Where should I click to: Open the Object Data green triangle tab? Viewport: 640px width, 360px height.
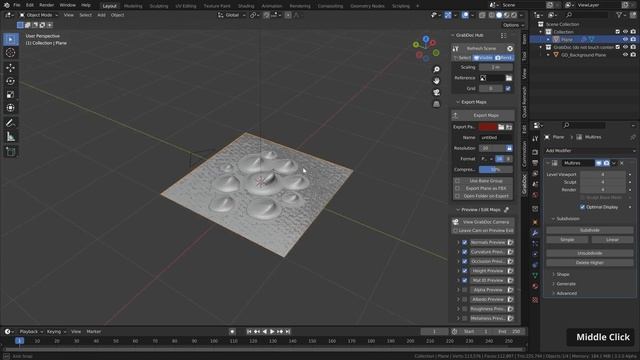pyautogui.click(x=535, y=276)
